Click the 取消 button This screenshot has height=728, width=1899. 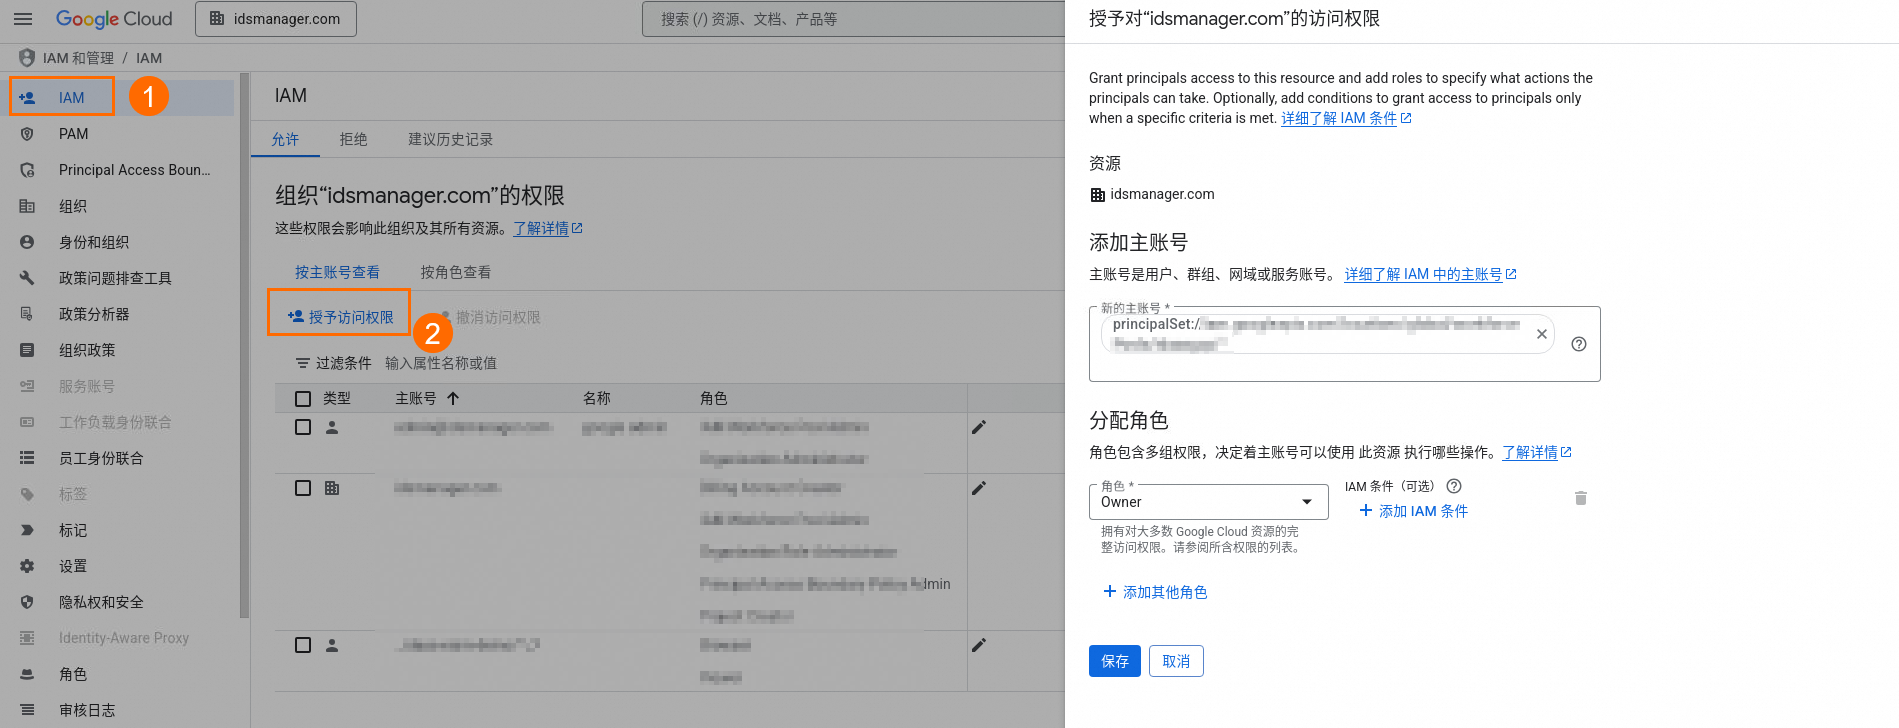tap(1176, 661)
